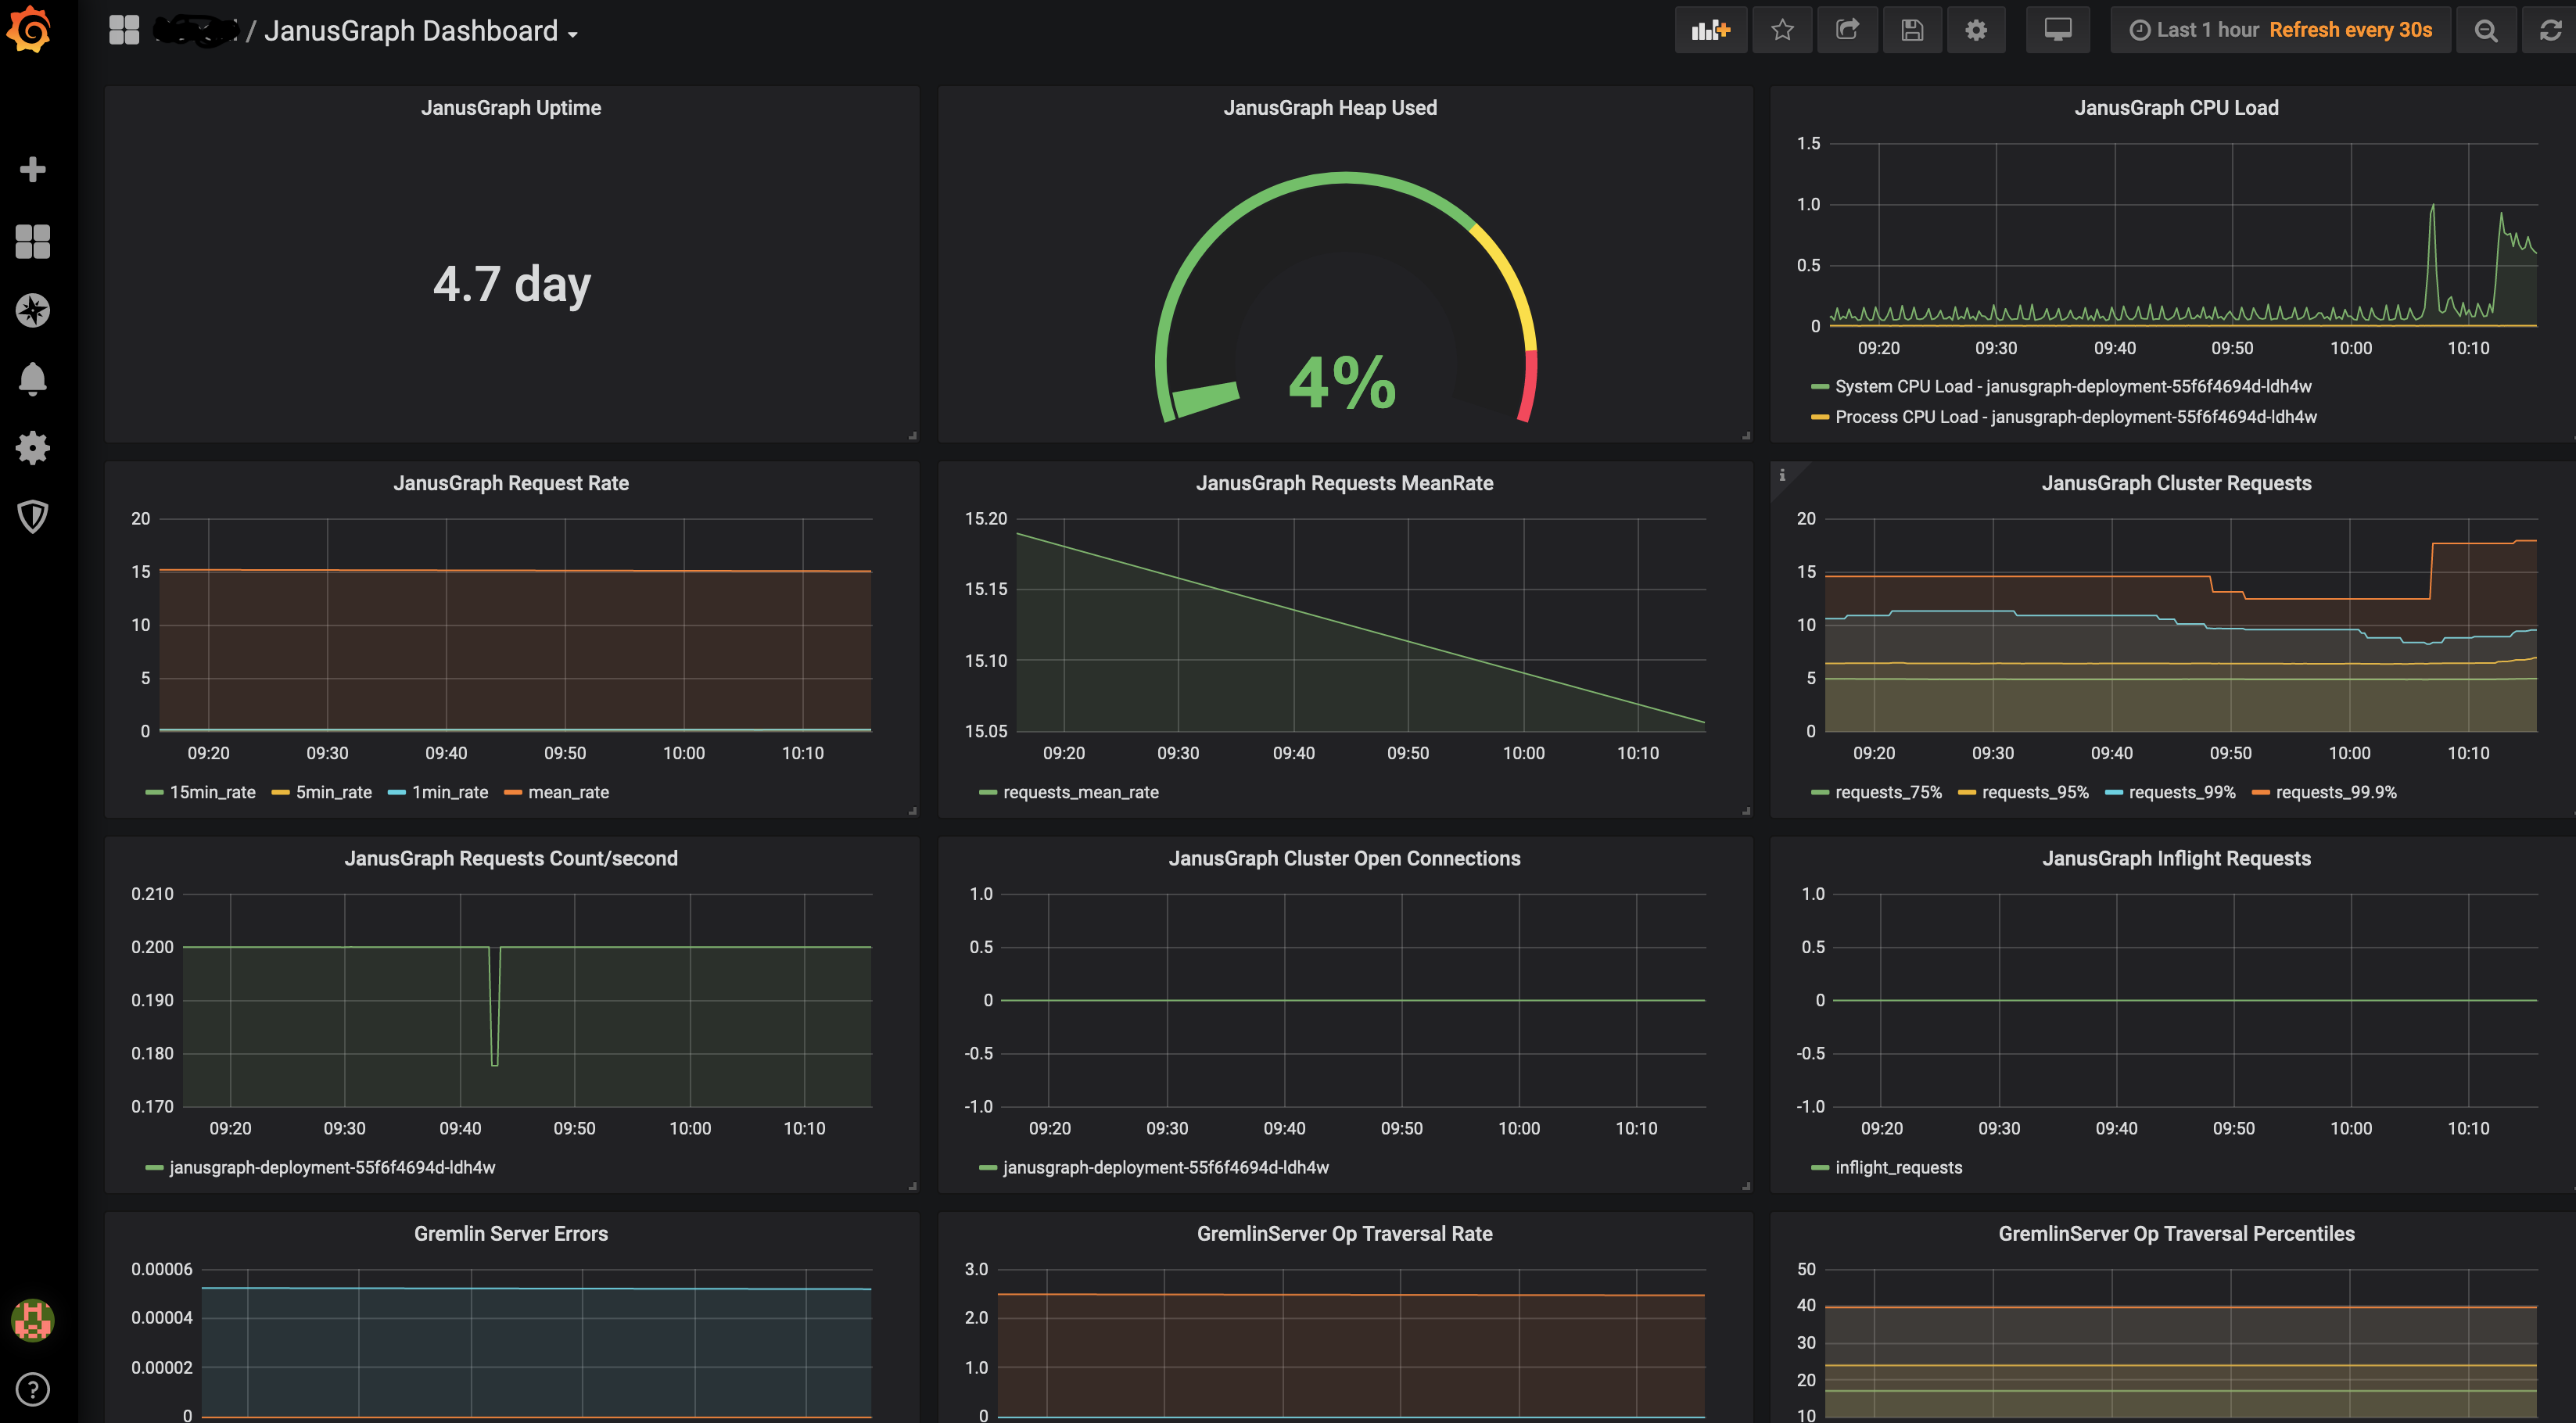Click the 4.7 day uptime value

pos(512,284)
